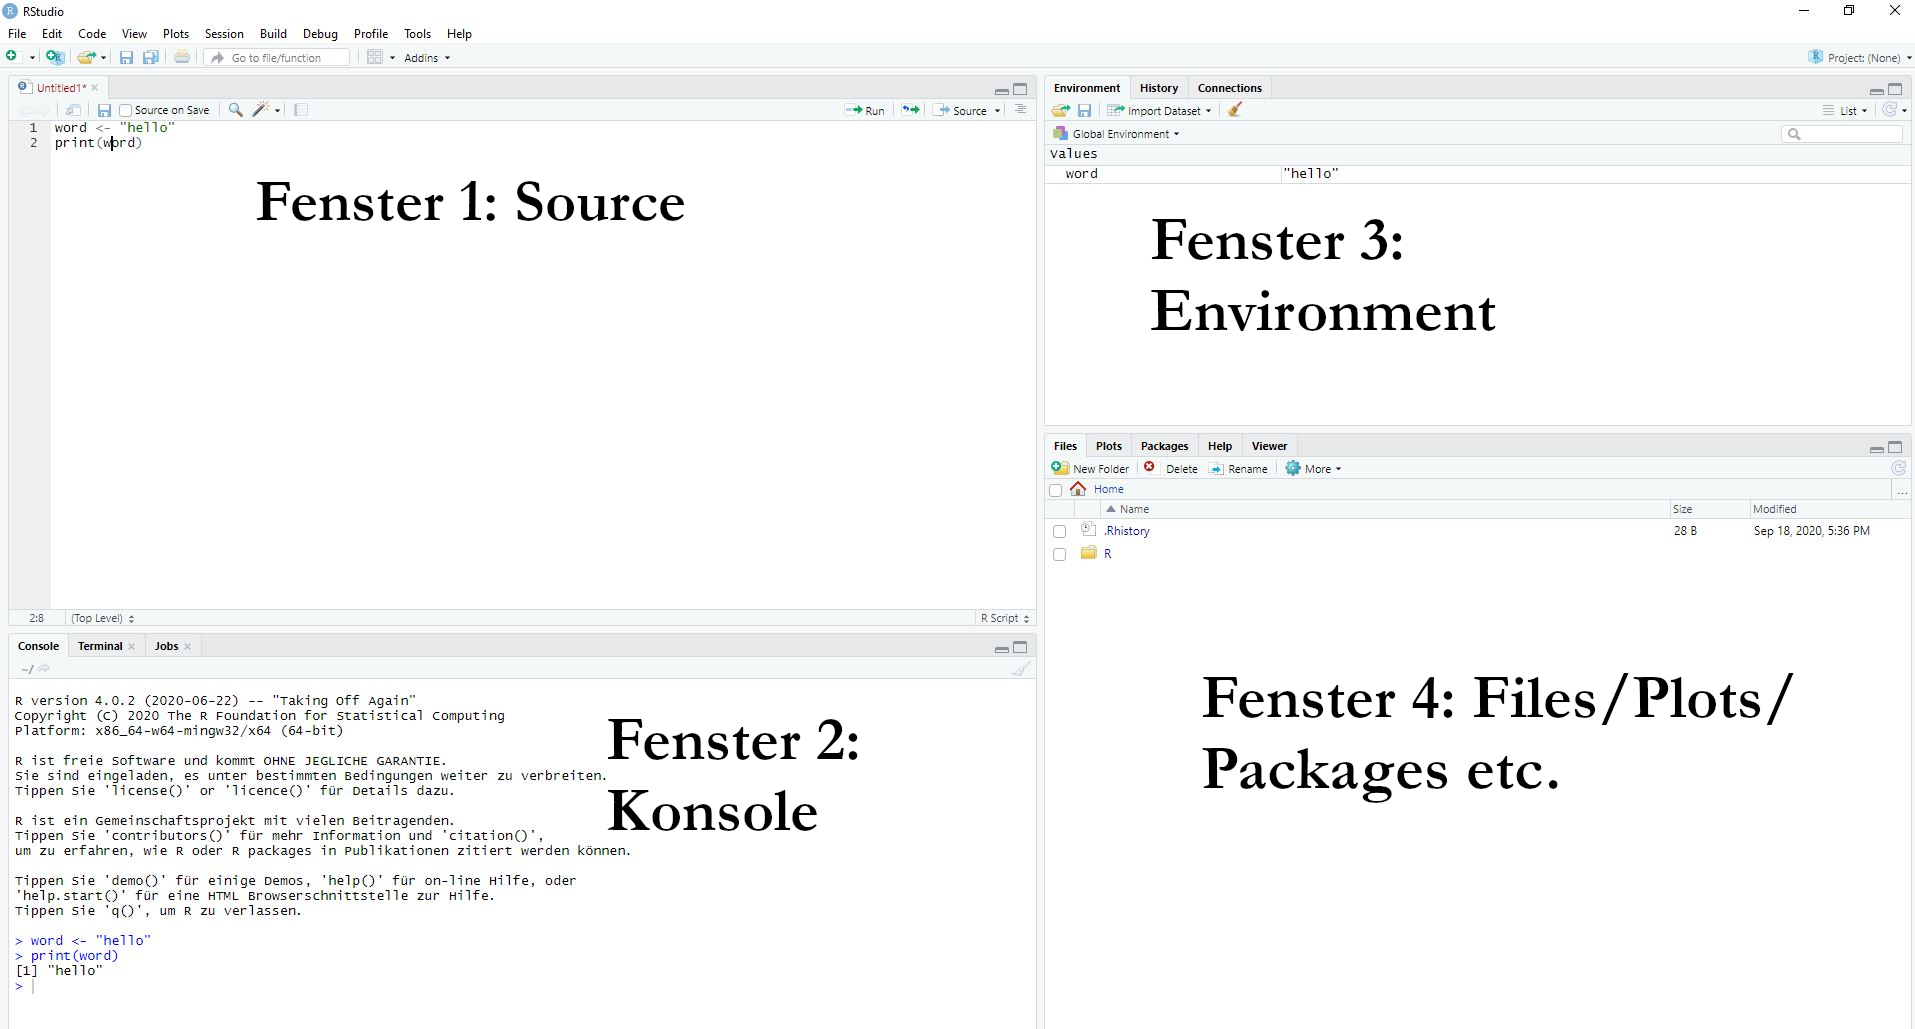Open the Addins dropdown menu

(427, 58)
